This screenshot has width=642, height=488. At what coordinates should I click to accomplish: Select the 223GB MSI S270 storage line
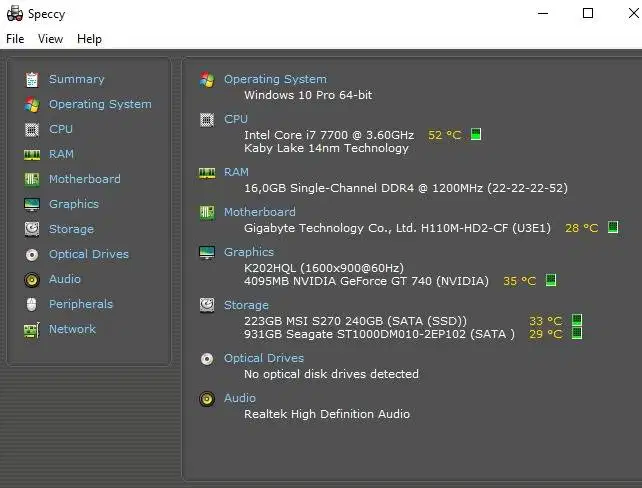coord(355,321)
